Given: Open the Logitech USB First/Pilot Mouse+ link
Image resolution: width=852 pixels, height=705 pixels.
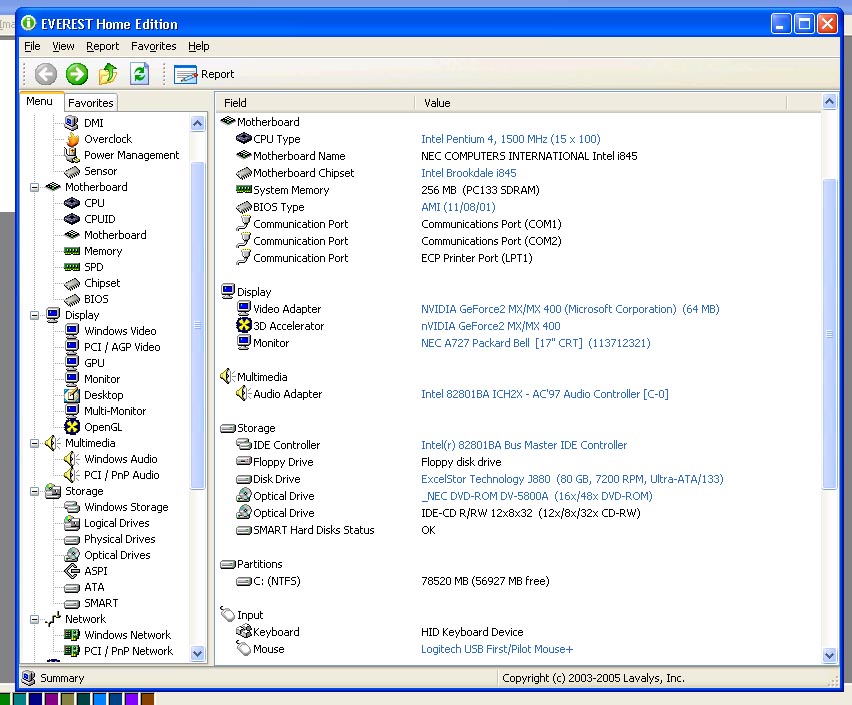Looking at the screenshot, I should click(x=497, y=649).
